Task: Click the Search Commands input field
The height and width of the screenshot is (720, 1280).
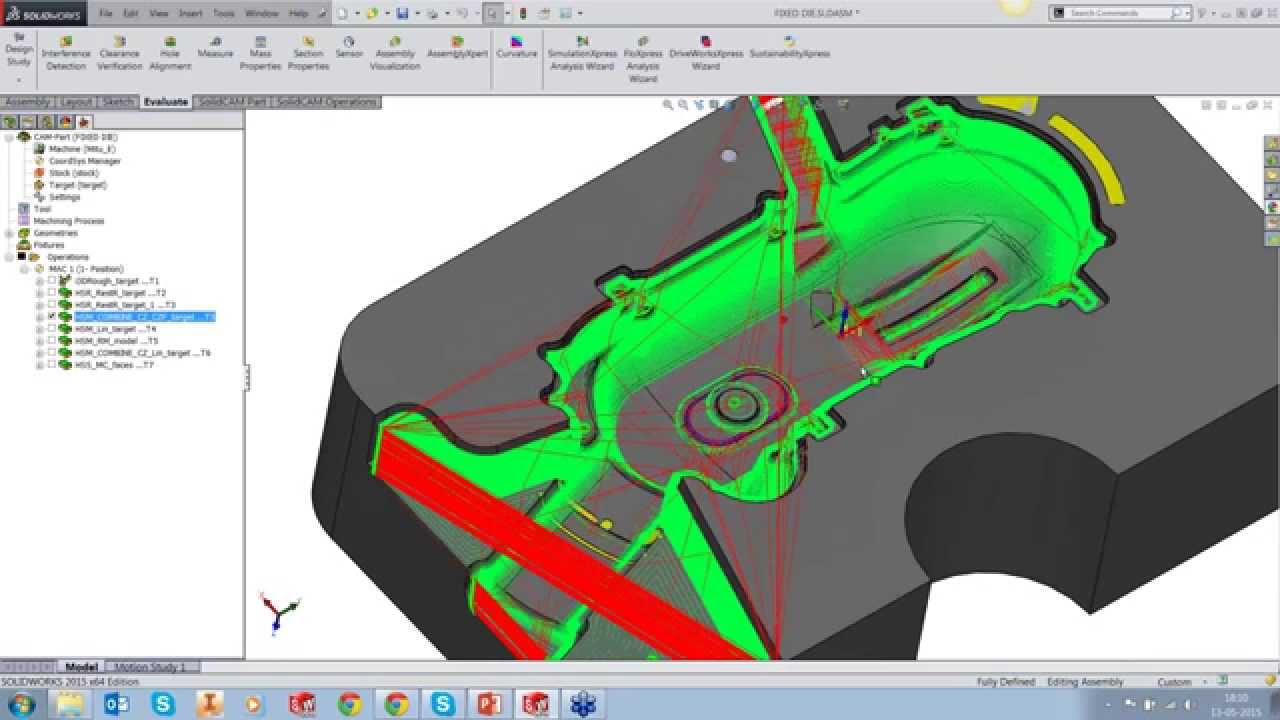Action: point(1113,13)
